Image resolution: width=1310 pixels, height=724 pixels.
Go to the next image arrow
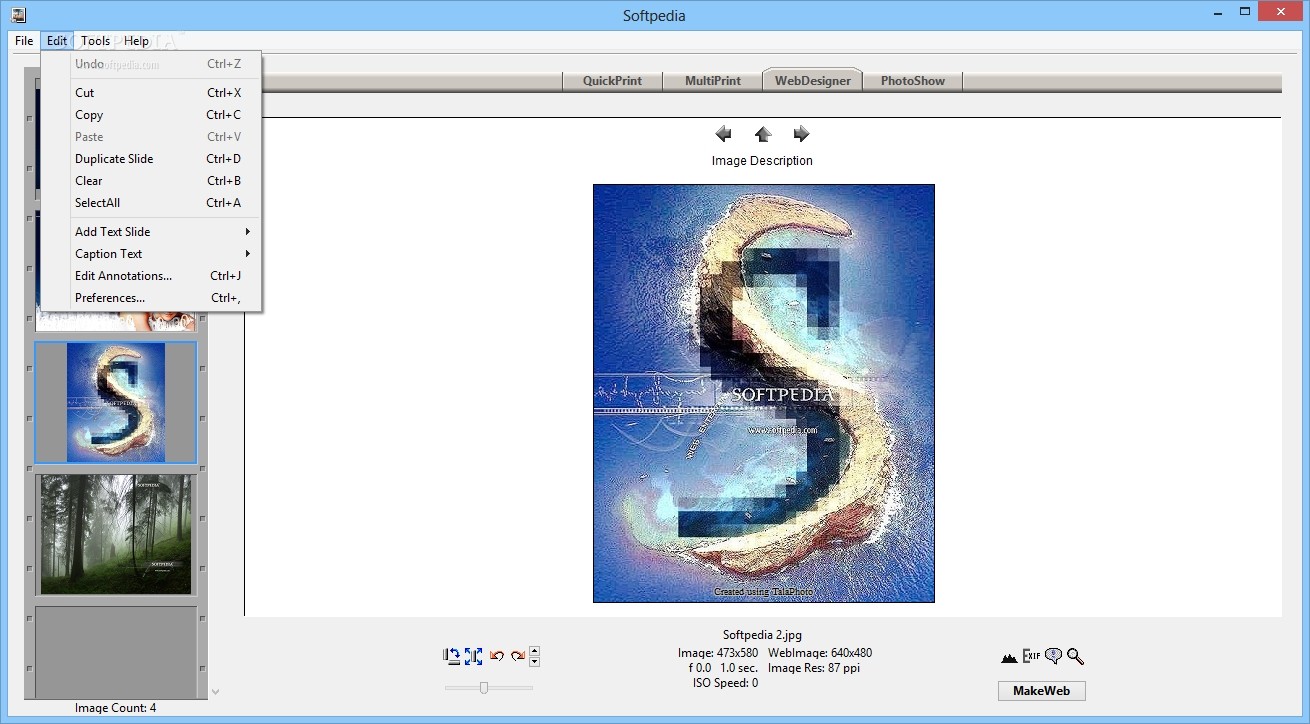pos(801,134)
